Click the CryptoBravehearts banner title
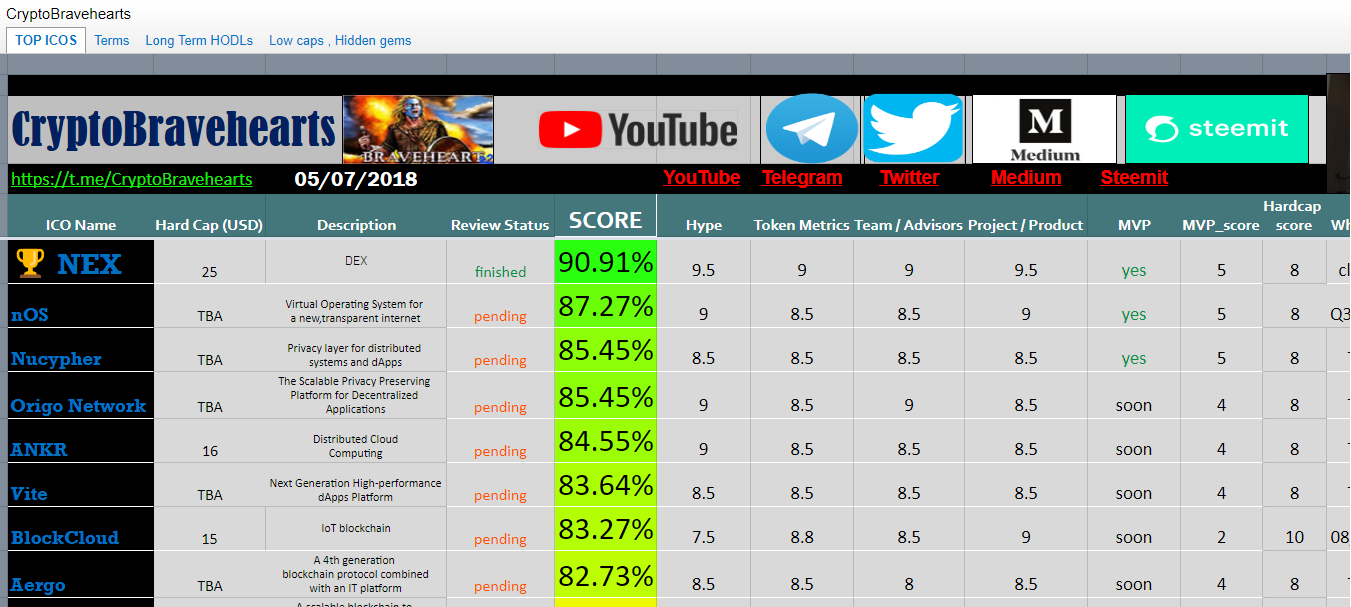1351x607 pixels. 174,130
